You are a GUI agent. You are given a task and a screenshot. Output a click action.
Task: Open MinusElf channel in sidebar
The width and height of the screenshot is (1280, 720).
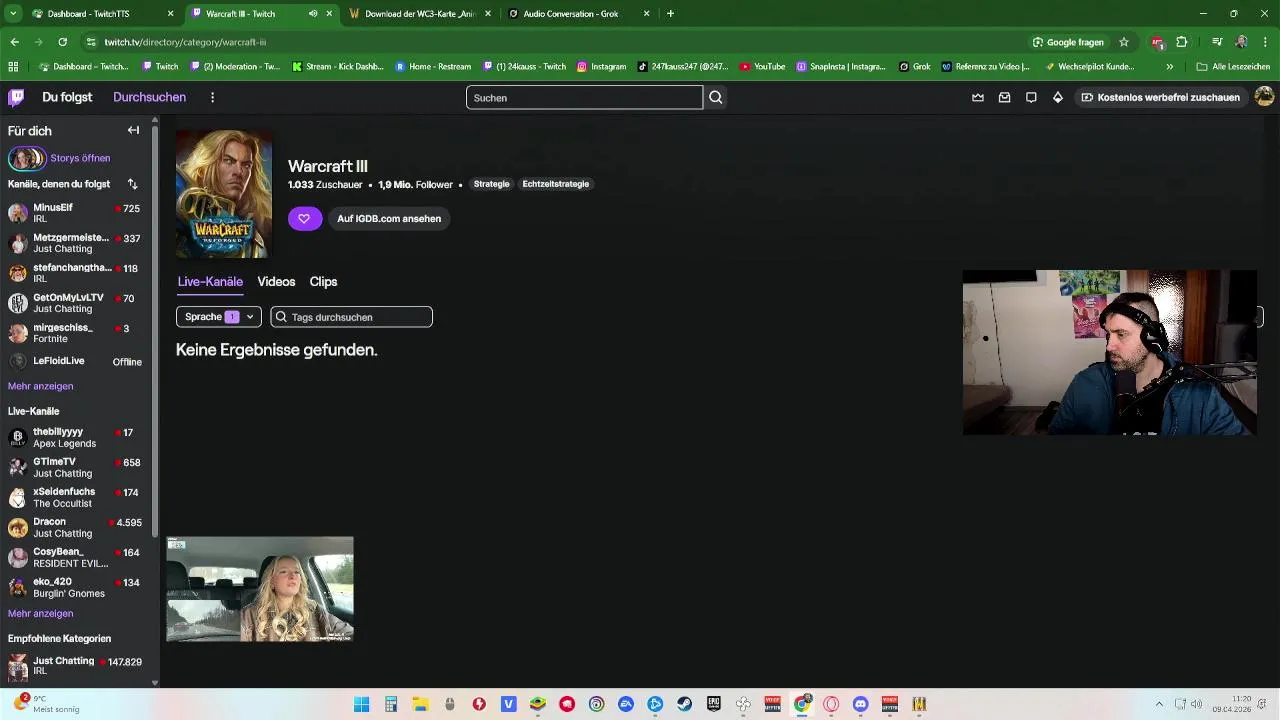coord(75,213)
